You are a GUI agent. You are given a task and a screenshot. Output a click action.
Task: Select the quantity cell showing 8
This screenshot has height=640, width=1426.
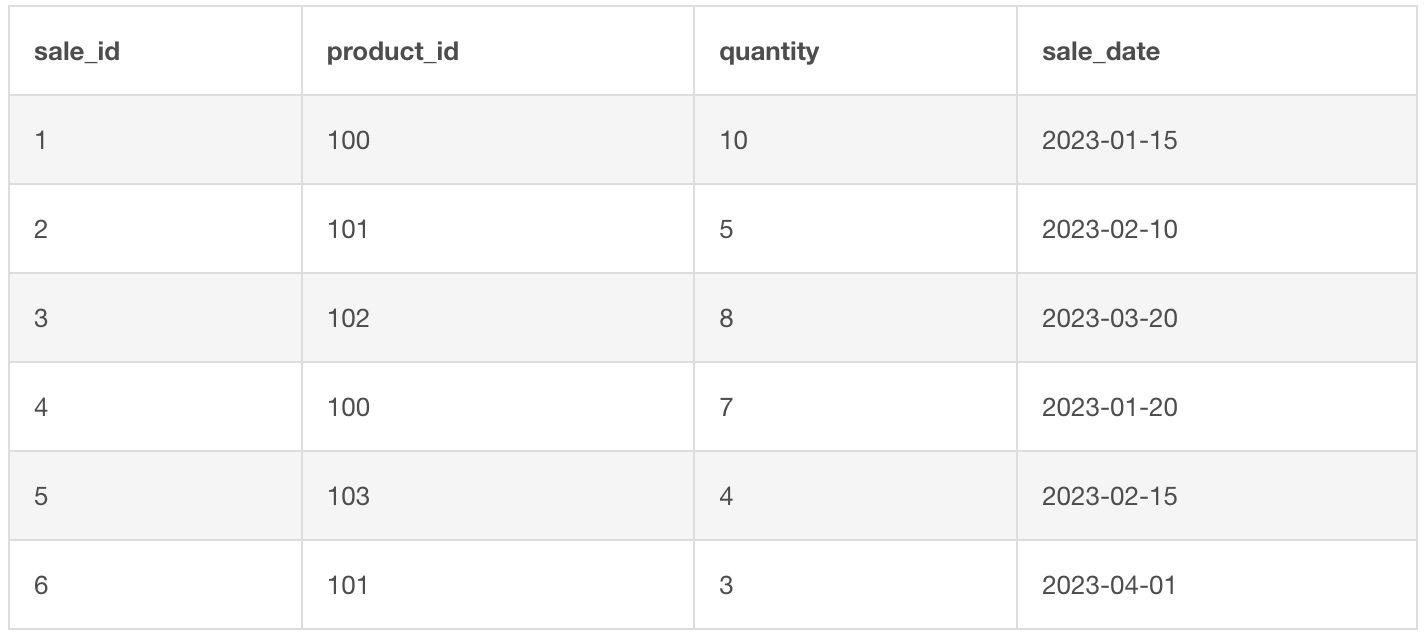tap(726, 319)
